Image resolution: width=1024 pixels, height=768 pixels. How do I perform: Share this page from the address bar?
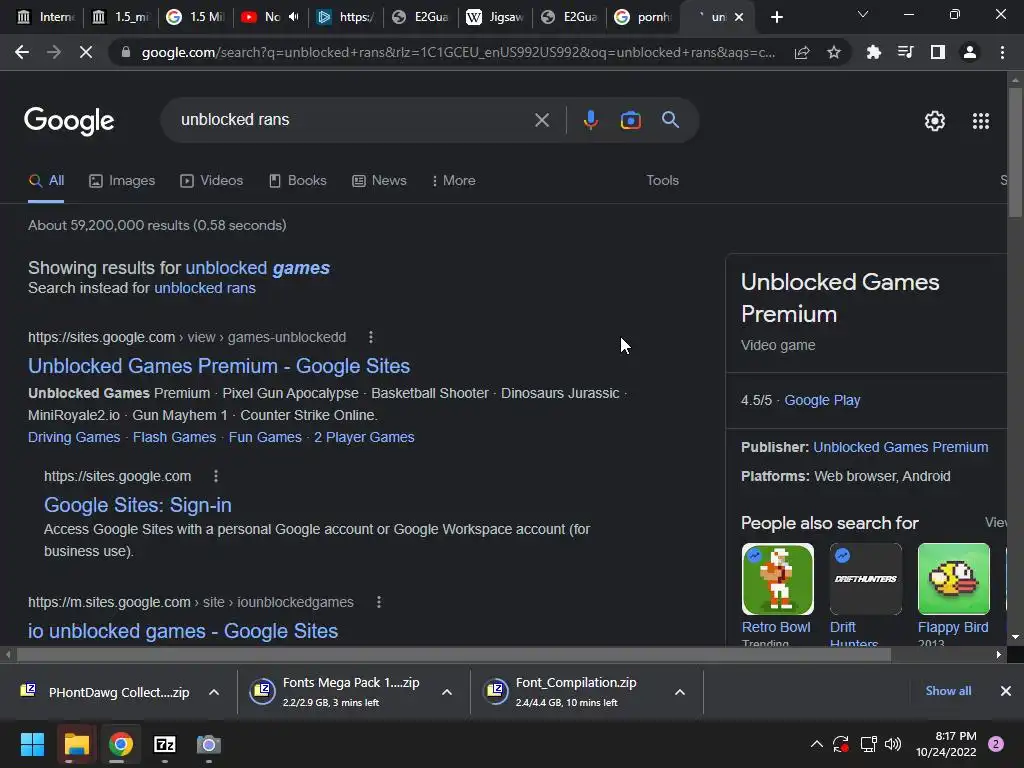pyautogui.click(x=802, y=52)
